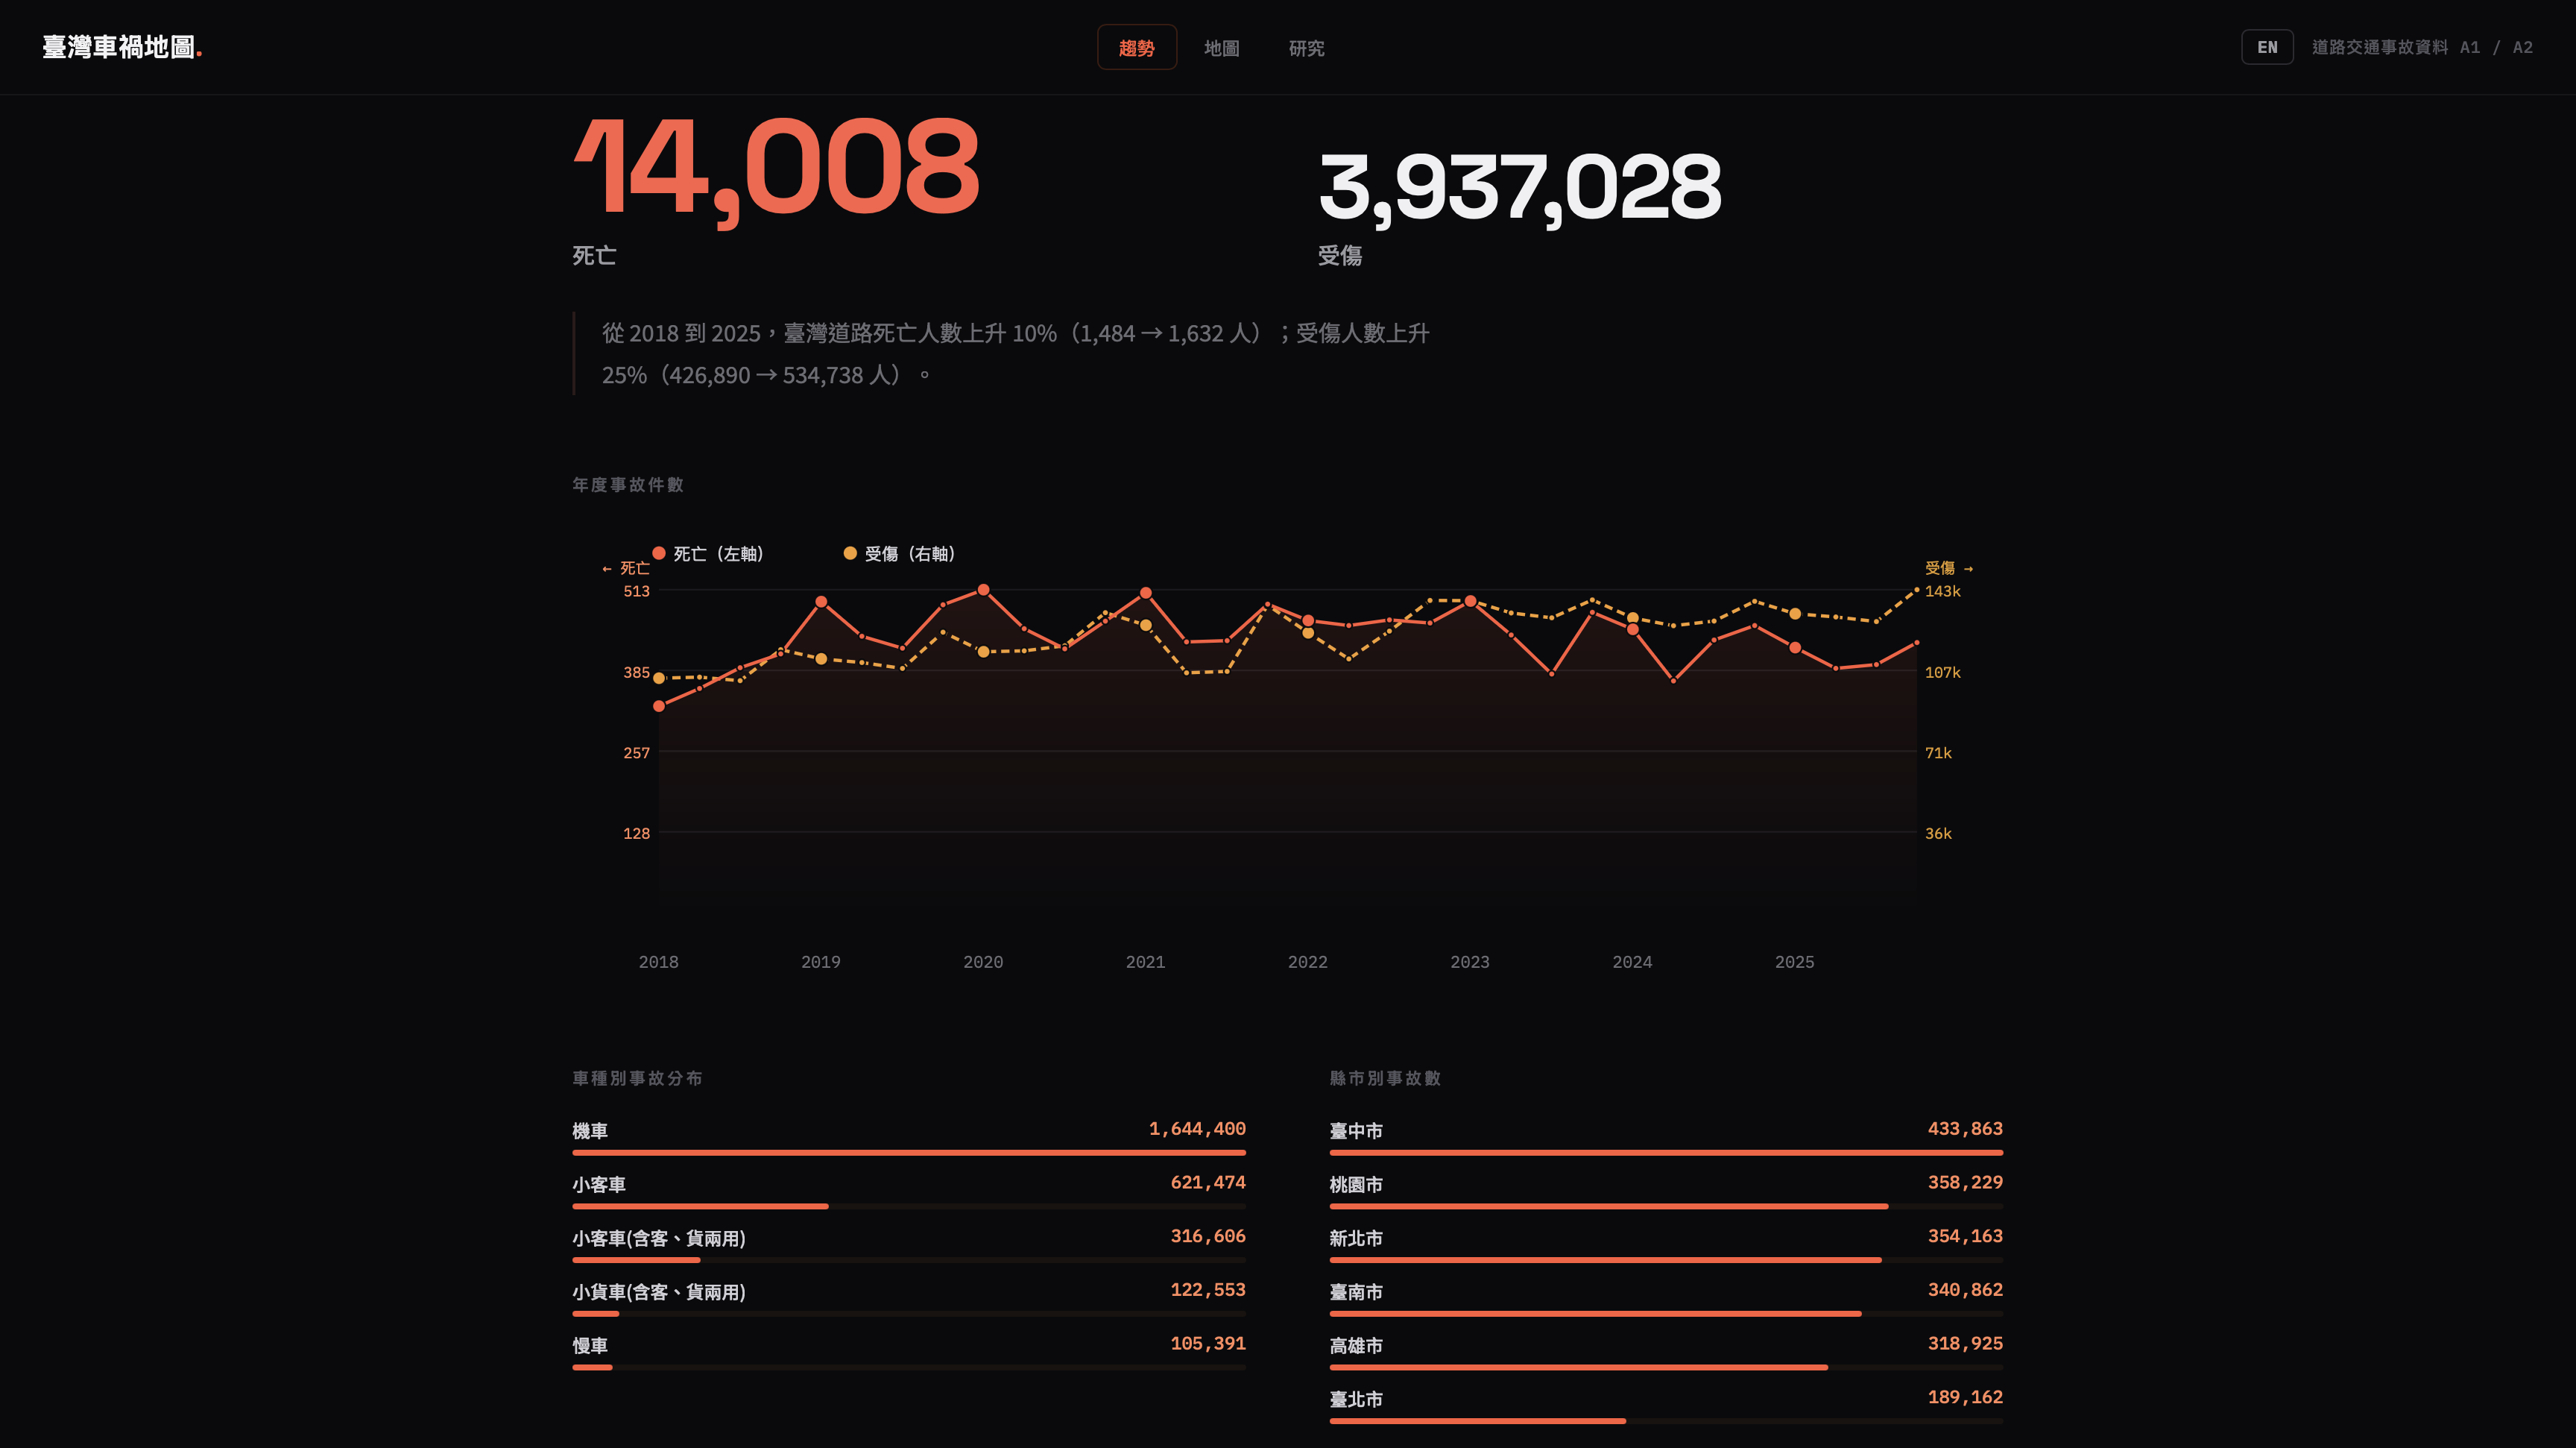Click the 臺中市 county row label
Viewport: 2576px width, 1448px height.
click(1356, 1130)
